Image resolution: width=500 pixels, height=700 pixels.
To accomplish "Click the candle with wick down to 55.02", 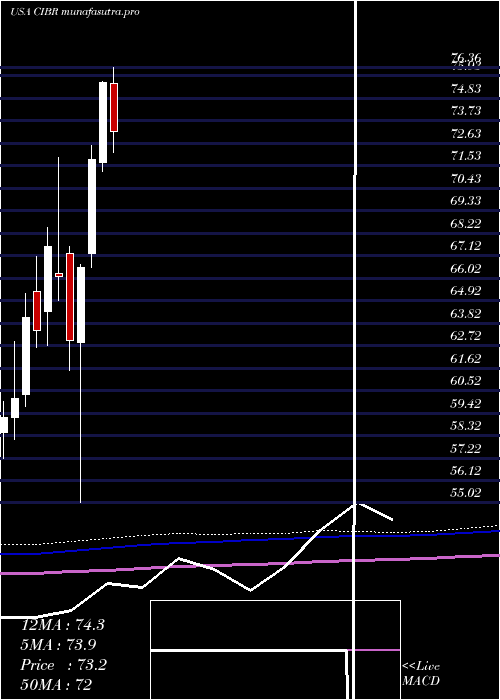I will (81, 305).
